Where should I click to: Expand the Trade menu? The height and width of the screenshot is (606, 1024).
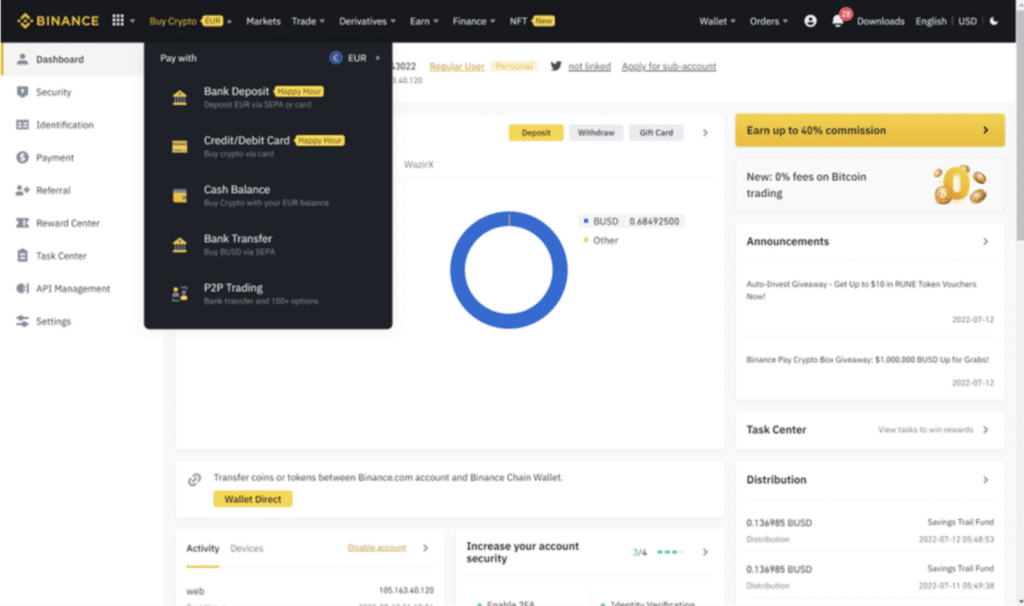[308, 21]
